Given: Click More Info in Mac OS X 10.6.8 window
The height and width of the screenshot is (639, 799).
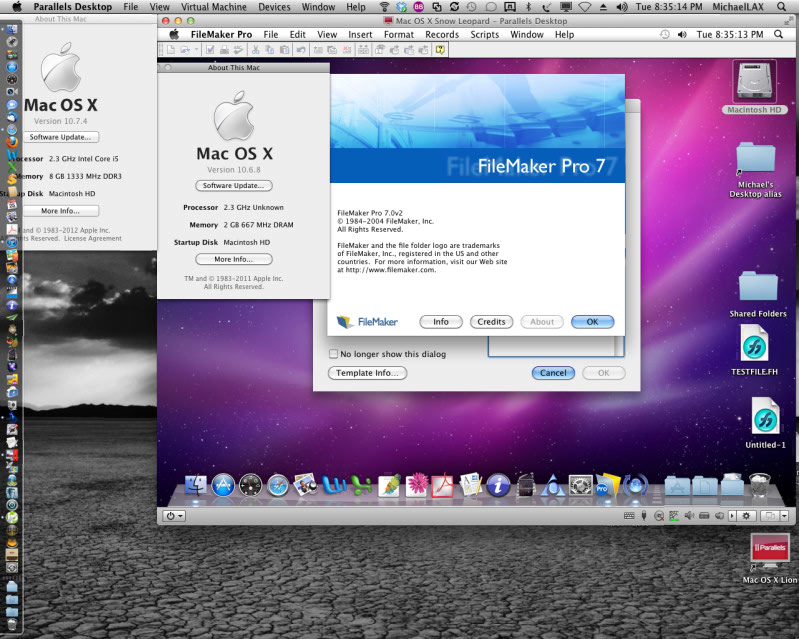Looking at the screenshot, I should pyautogui.click(x=233, y=259).
